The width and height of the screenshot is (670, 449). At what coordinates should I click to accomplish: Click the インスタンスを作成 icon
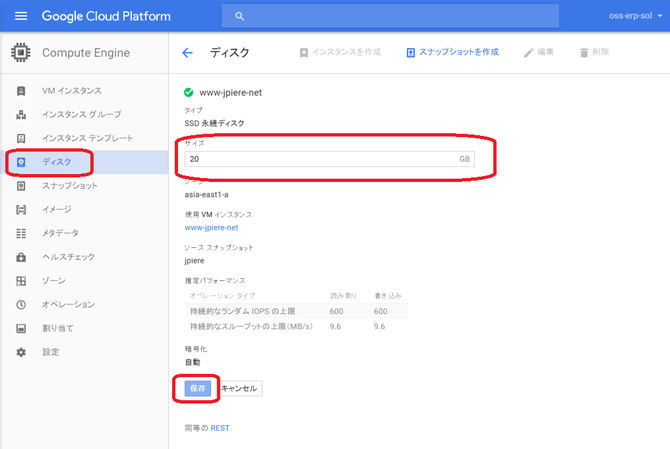(x=304, y=53)
